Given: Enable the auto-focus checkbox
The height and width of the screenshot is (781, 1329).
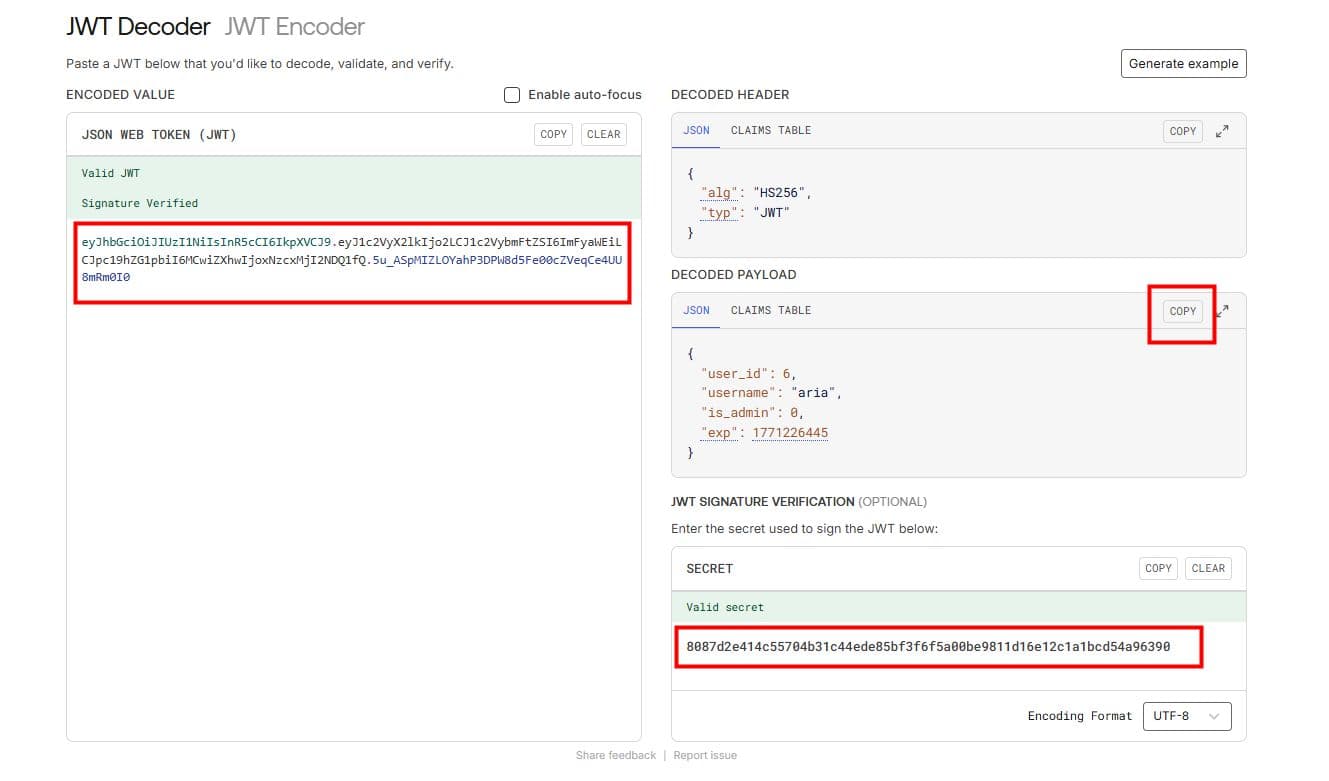Looking at the screenshot, I should (512, 95).
